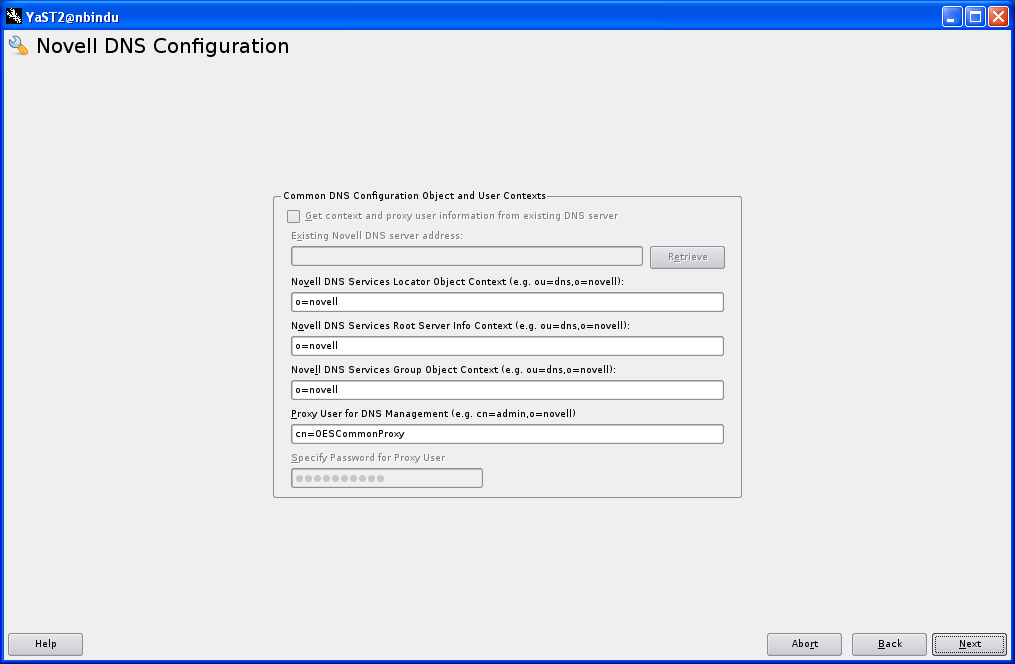This screenshot has width=1015, height=664.
Task: Close the YaST2 window
Action: 998,16
